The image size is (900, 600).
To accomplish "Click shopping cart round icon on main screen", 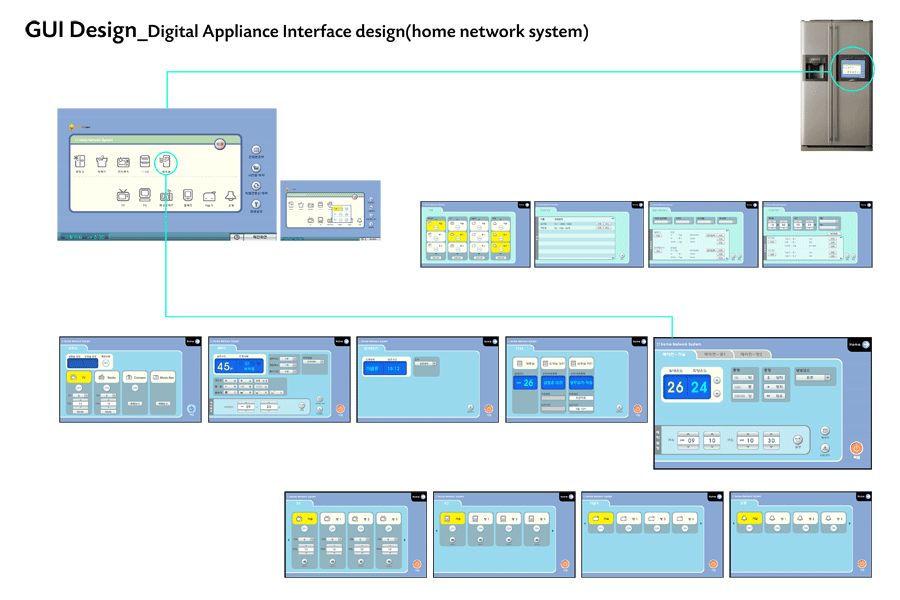I will click(x=256, y=168).
